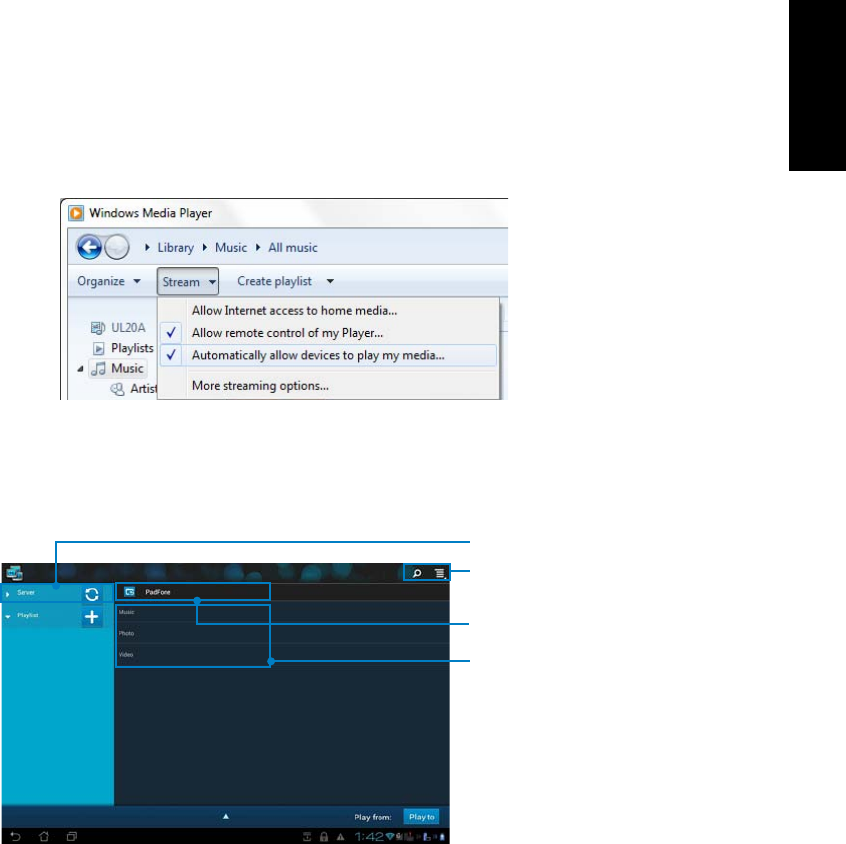Collapse the Music tree node triangle

[80, 369]
